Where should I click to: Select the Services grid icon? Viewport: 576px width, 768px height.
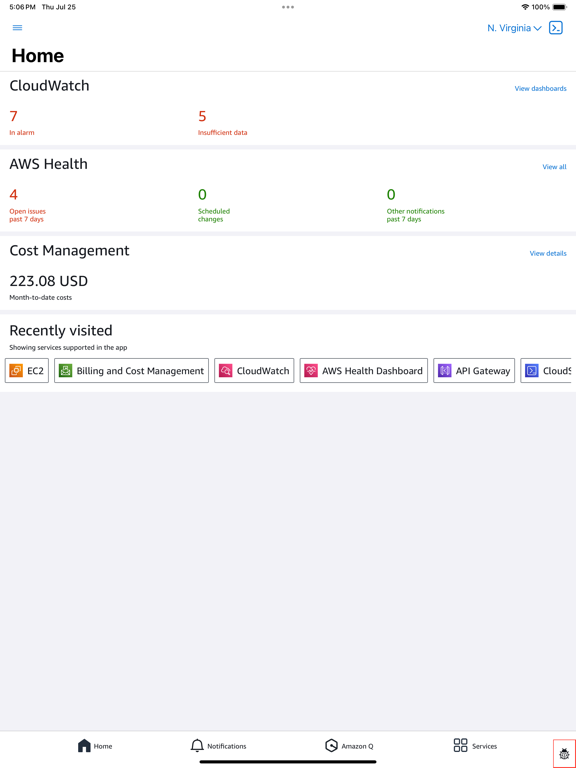tap(460, 745)
